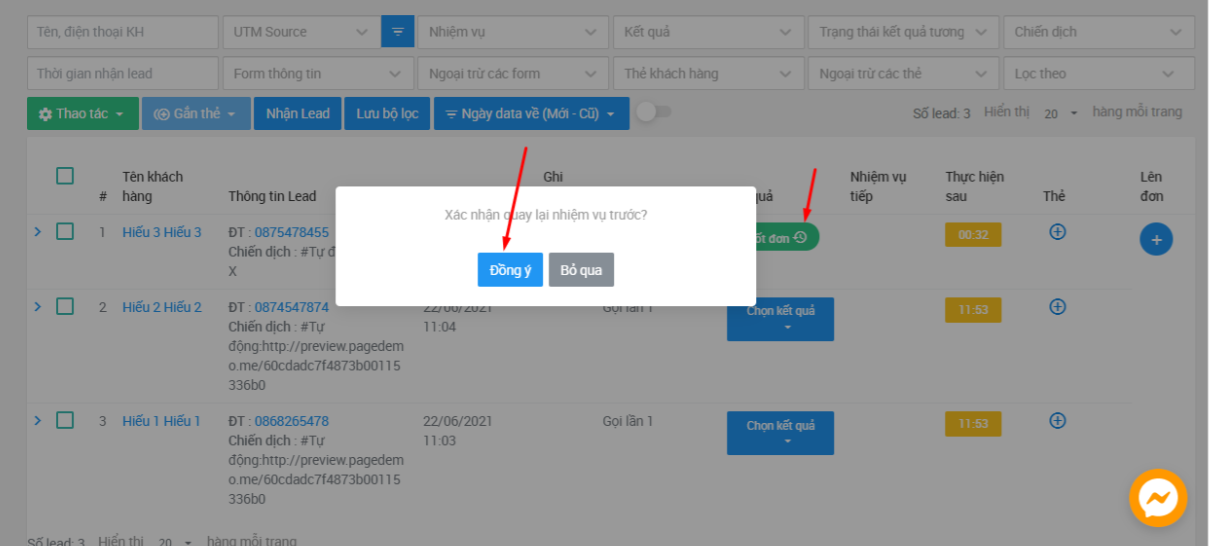Tick the checkbox for Hiếu 2 row
1209x546 pixels.
click(x=65, y=307)
